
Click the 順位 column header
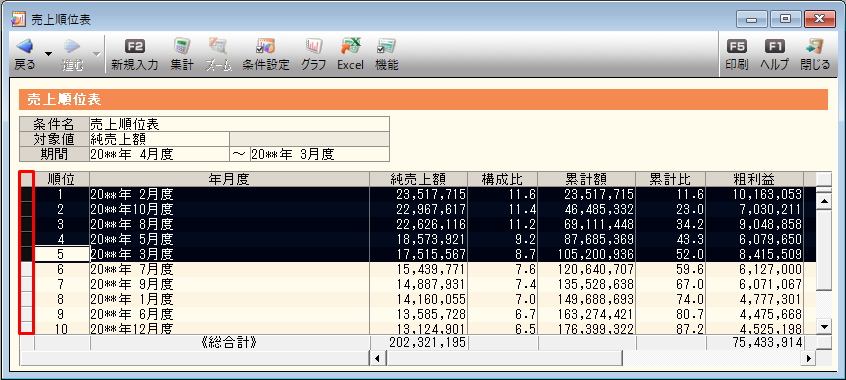(x=61, y=179)
